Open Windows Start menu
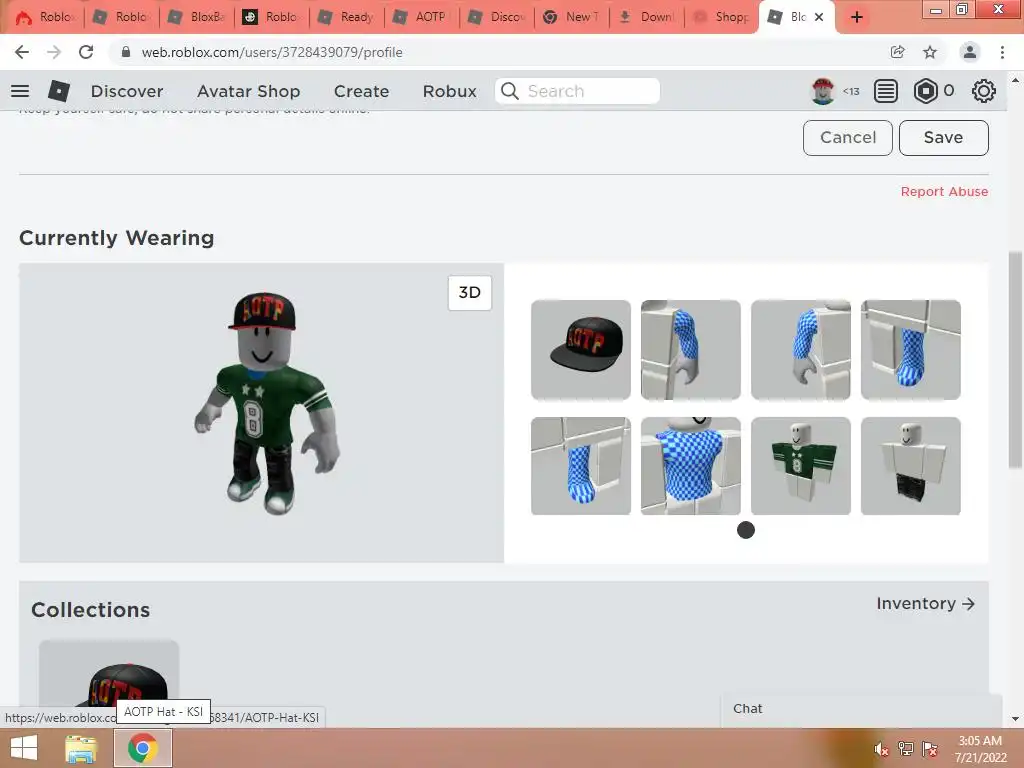The width and height of the screenshot is (1024, 768). (24, 748)
